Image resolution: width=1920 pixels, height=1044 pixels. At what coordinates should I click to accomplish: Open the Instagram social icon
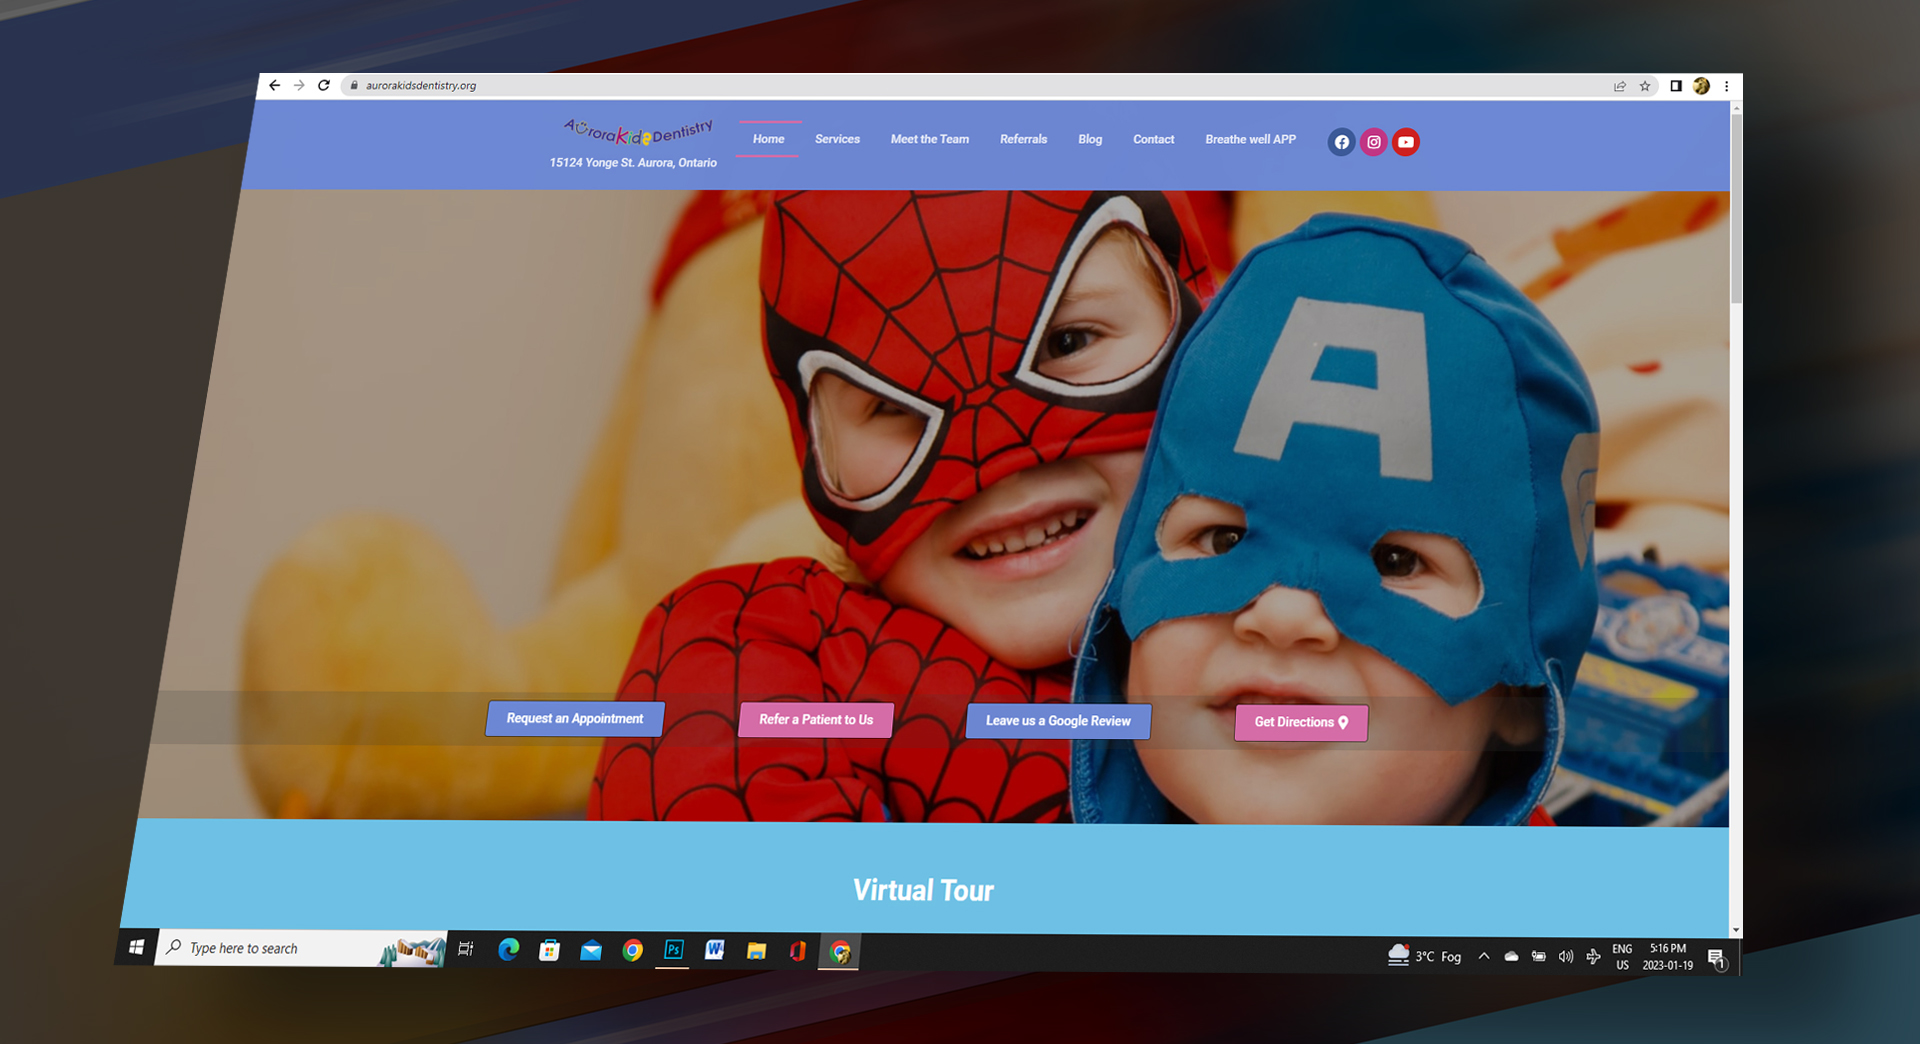click(1374, 142)
